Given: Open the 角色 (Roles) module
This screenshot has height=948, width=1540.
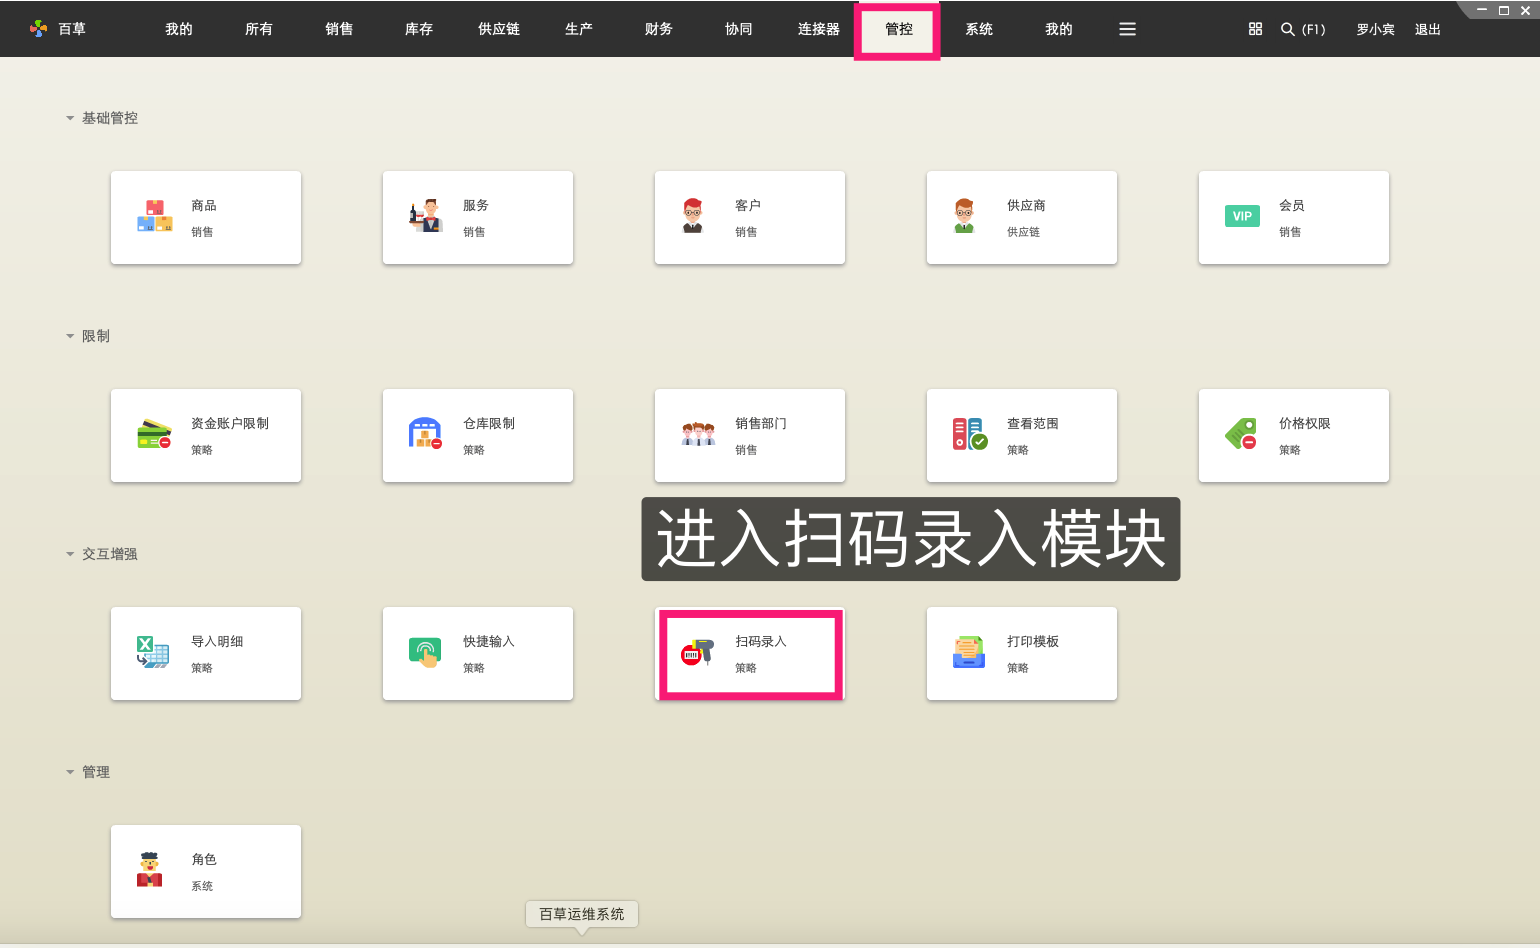Looking at the screenshot, I should [x=206, y=871].
